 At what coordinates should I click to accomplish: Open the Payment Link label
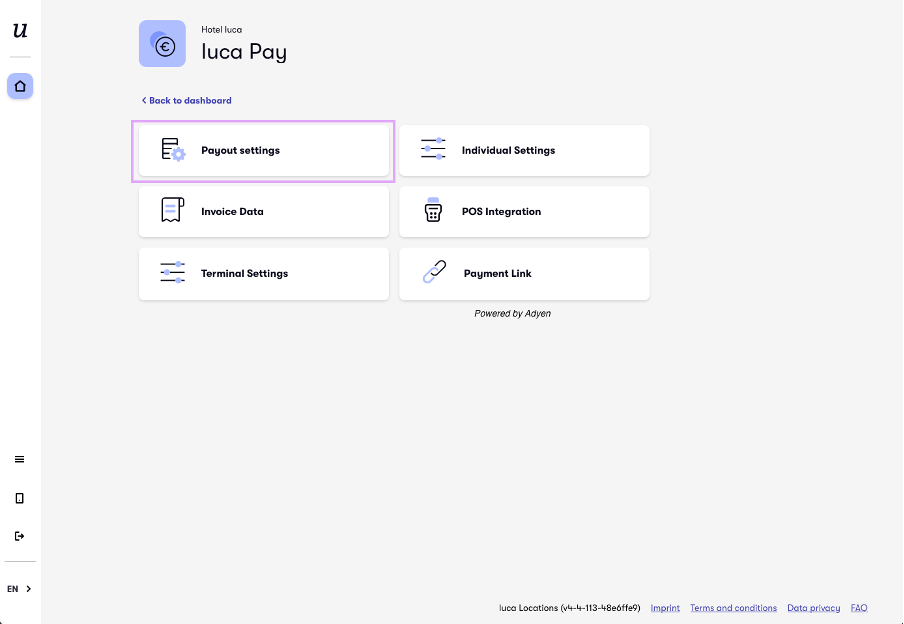pyautogui.click(x=498, y=273)
